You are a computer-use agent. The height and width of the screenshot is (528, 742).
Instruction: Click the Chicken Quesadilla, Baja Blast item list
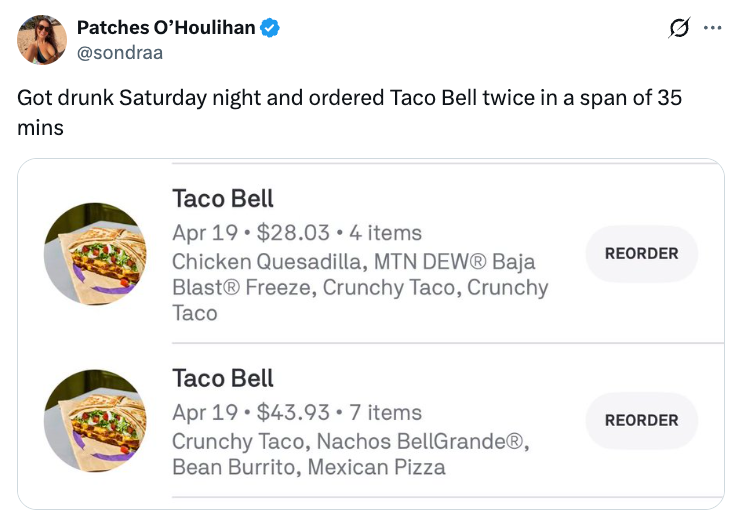pyautogui.click(x=360, y=287)
